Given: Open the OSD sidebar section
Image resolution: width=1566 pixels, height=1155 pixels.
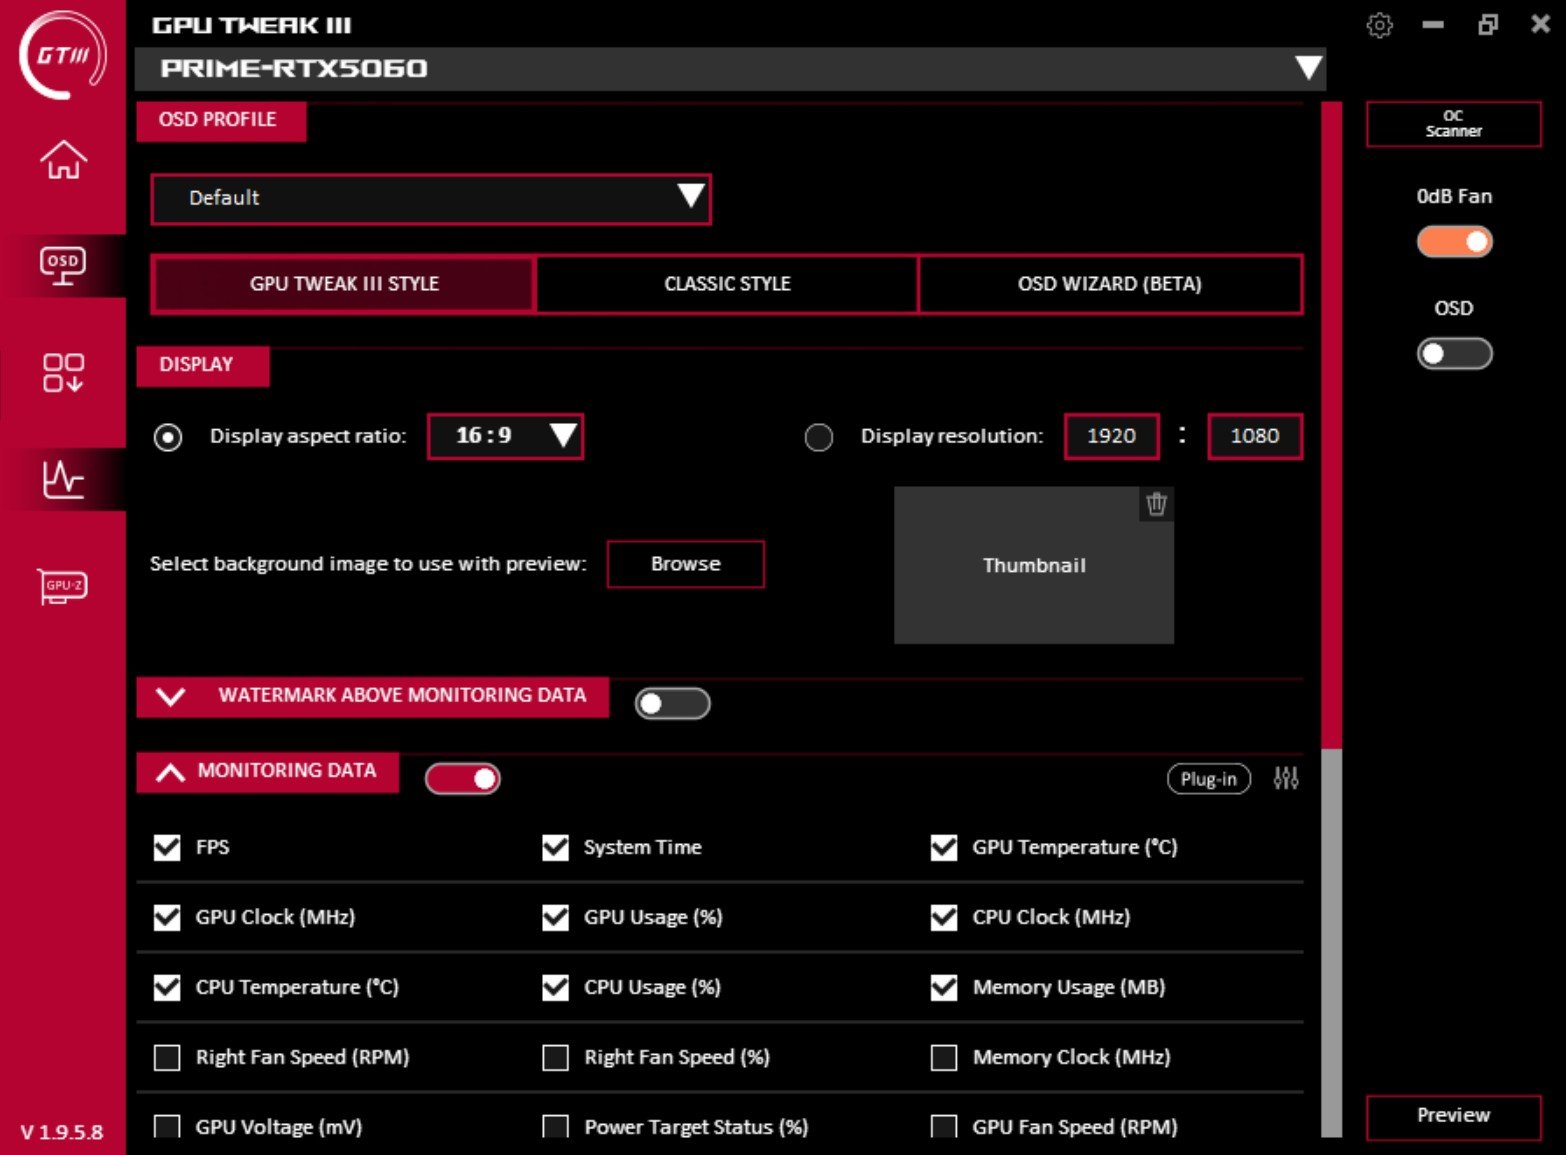Looking at the screenshot, I should click(x=63, y=266).
